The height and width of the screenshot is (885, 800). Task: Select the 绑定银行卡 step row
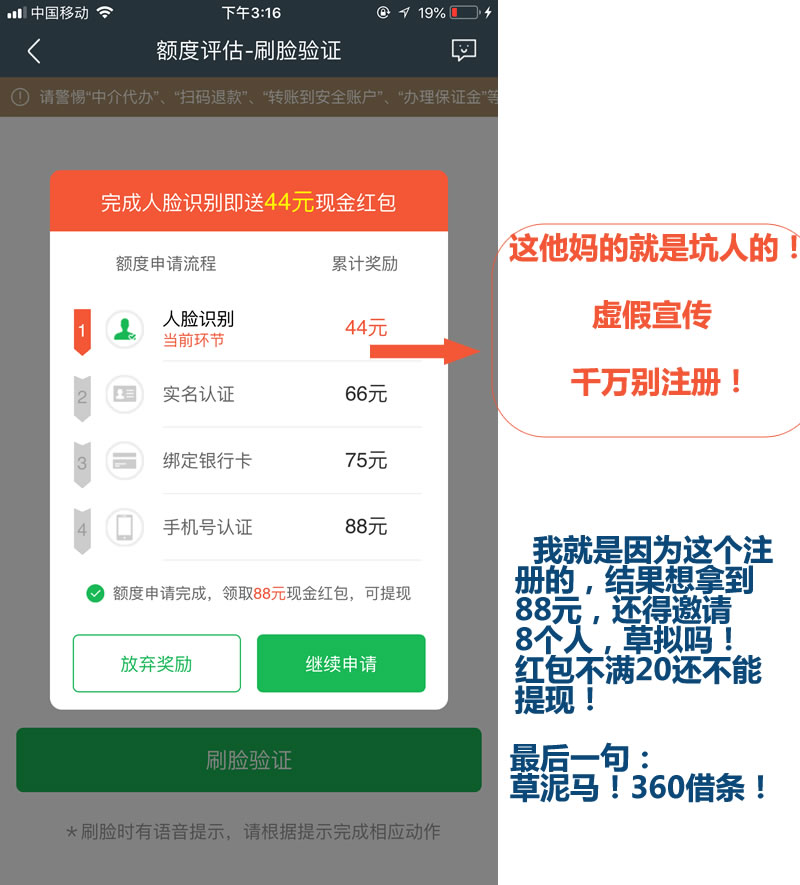click(248, 461)
